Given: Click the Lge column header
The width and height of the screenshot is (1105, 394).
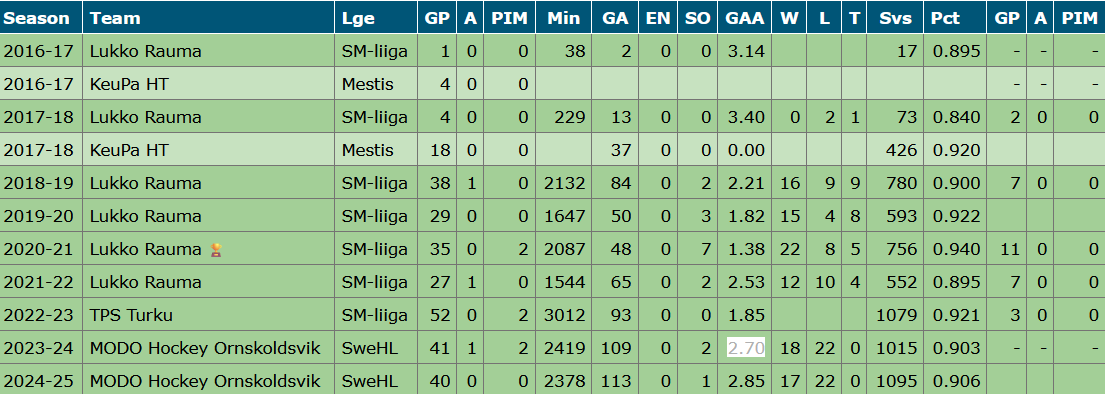Looking at the screenshot, I should tap(359, 18).
